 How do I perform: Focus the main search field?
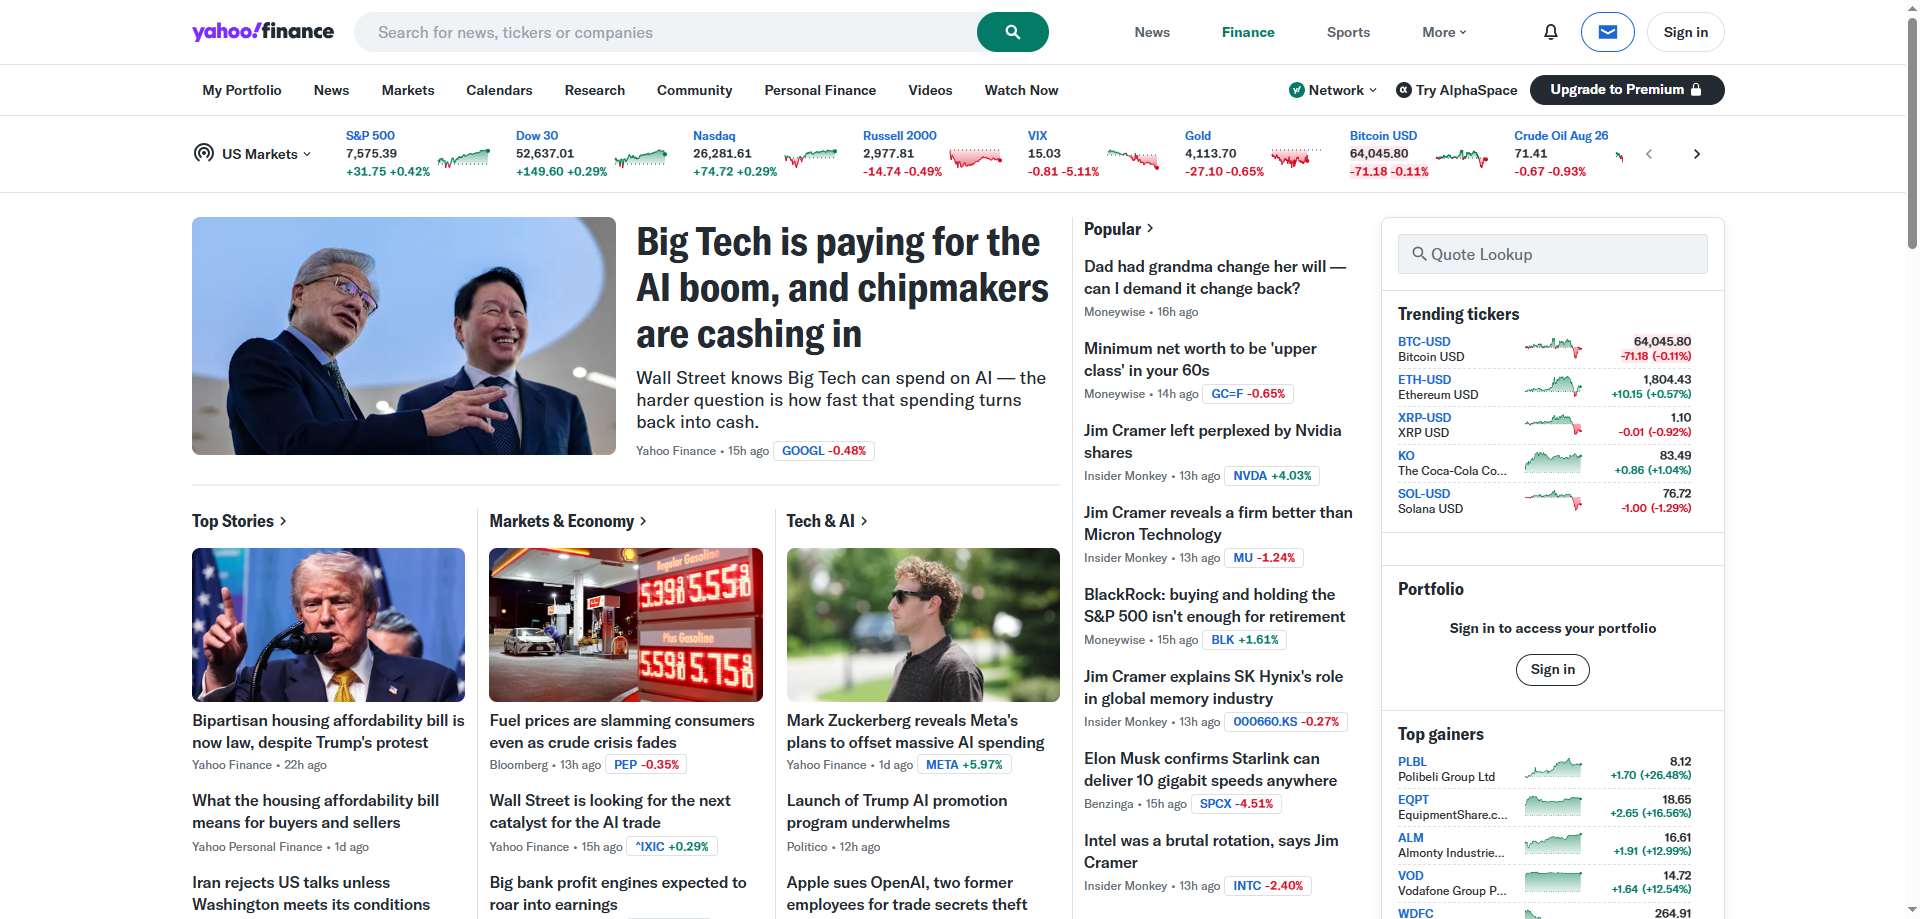click(x=666, y=32)
